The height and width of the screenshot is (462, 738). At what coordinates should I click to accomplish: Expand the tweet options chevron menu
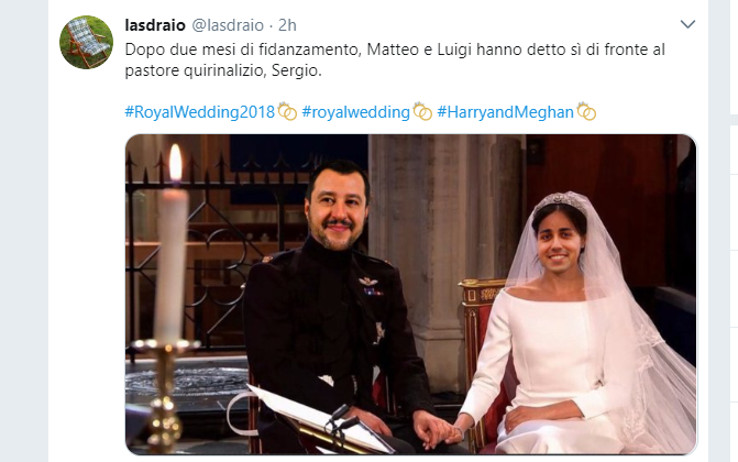[688, 24]
